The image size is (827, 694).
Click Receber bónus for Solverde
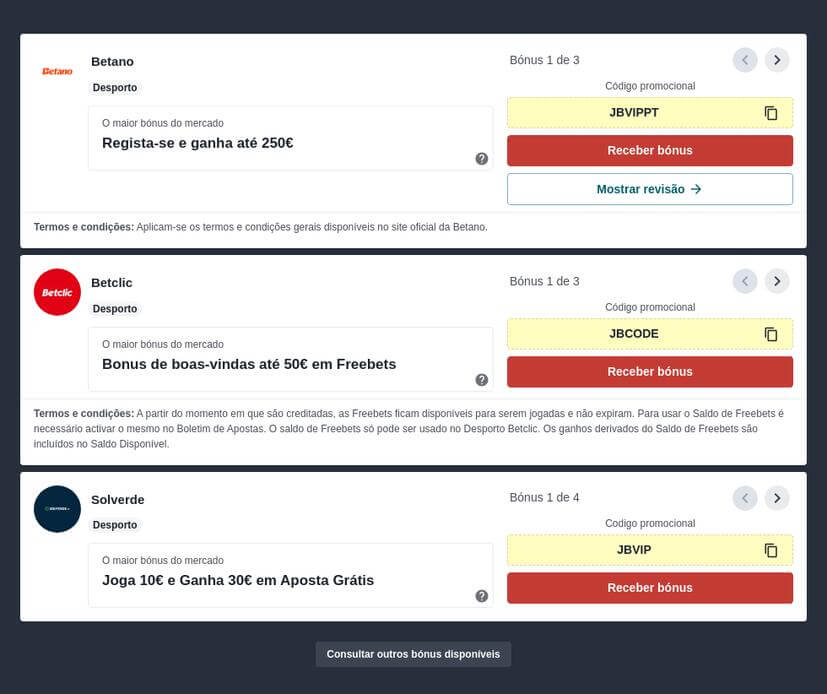pos(650,588)
